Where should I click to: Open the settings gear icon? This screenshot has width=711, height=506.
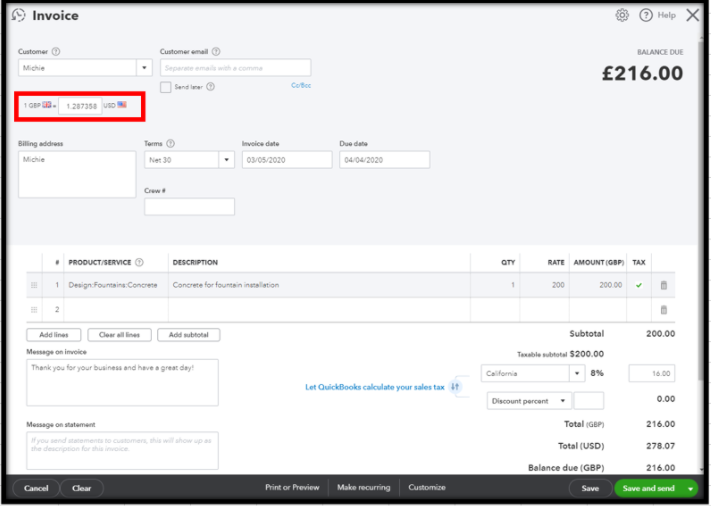622,15
